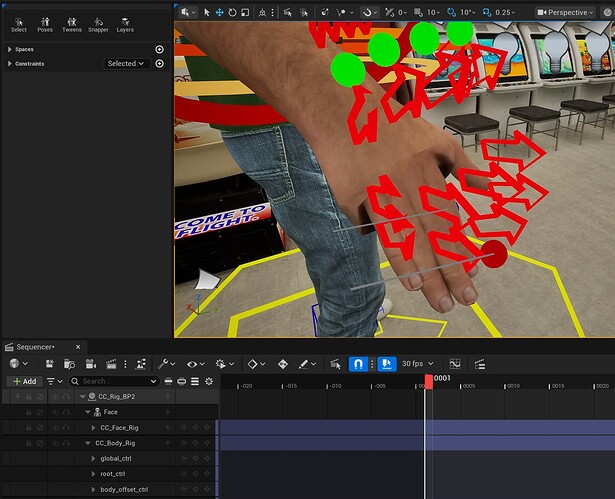Expand the Spaces section
Screen dimensions: 615x499
click(9, 49)
